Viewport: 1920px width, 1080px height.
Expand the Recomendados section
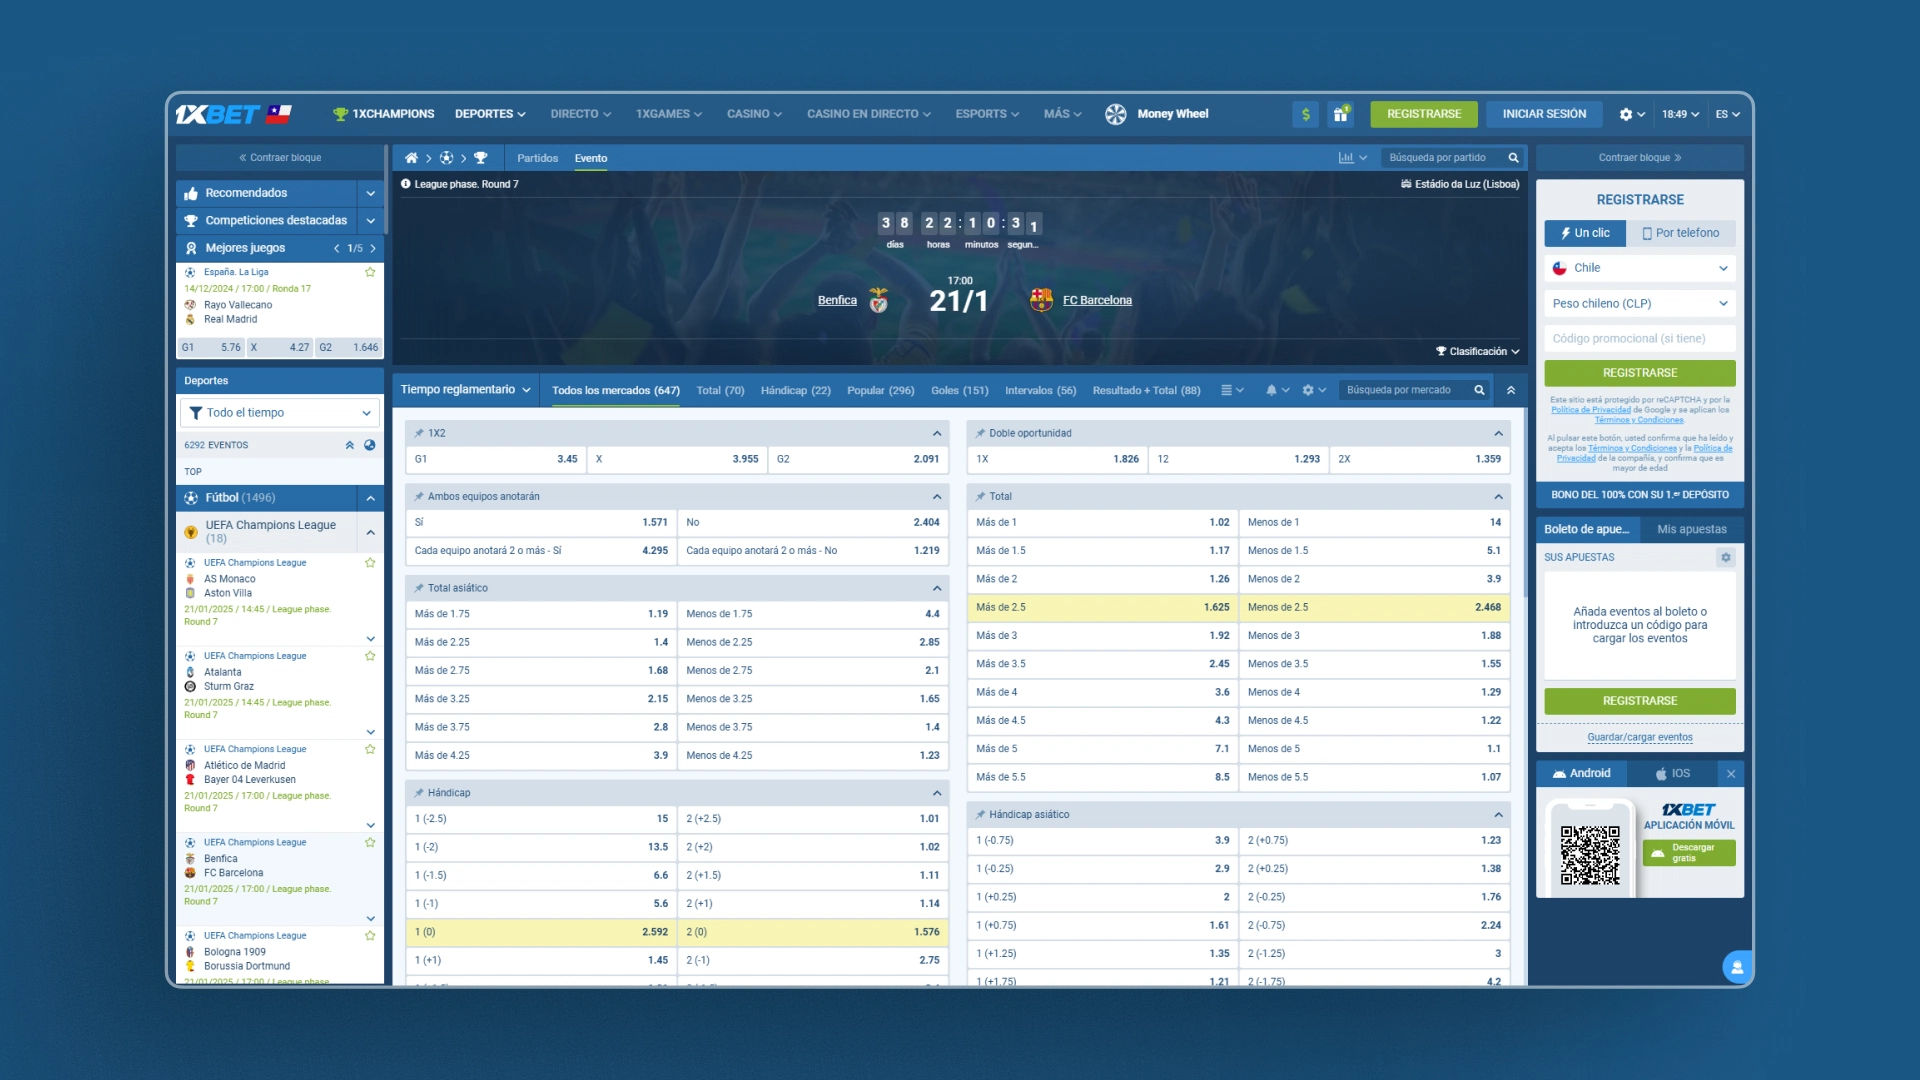click(x=370, y=193)
